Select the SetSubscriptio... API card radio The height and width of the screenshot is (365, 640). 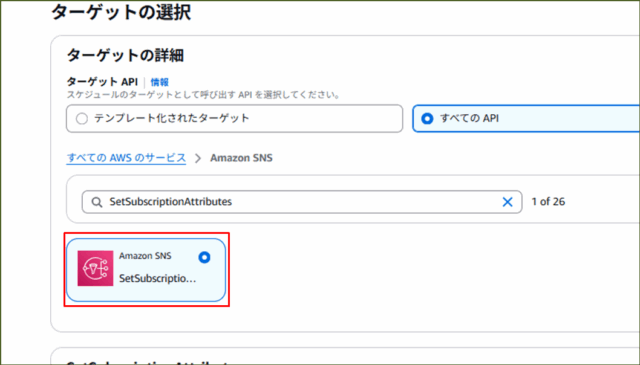pos(204,257)
